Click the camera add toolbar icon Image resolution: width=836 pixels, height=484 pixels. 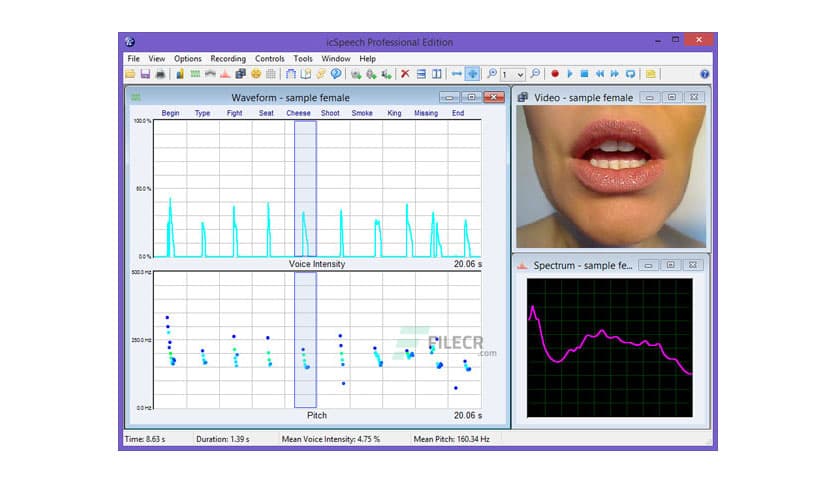click(x=356, y=74)
